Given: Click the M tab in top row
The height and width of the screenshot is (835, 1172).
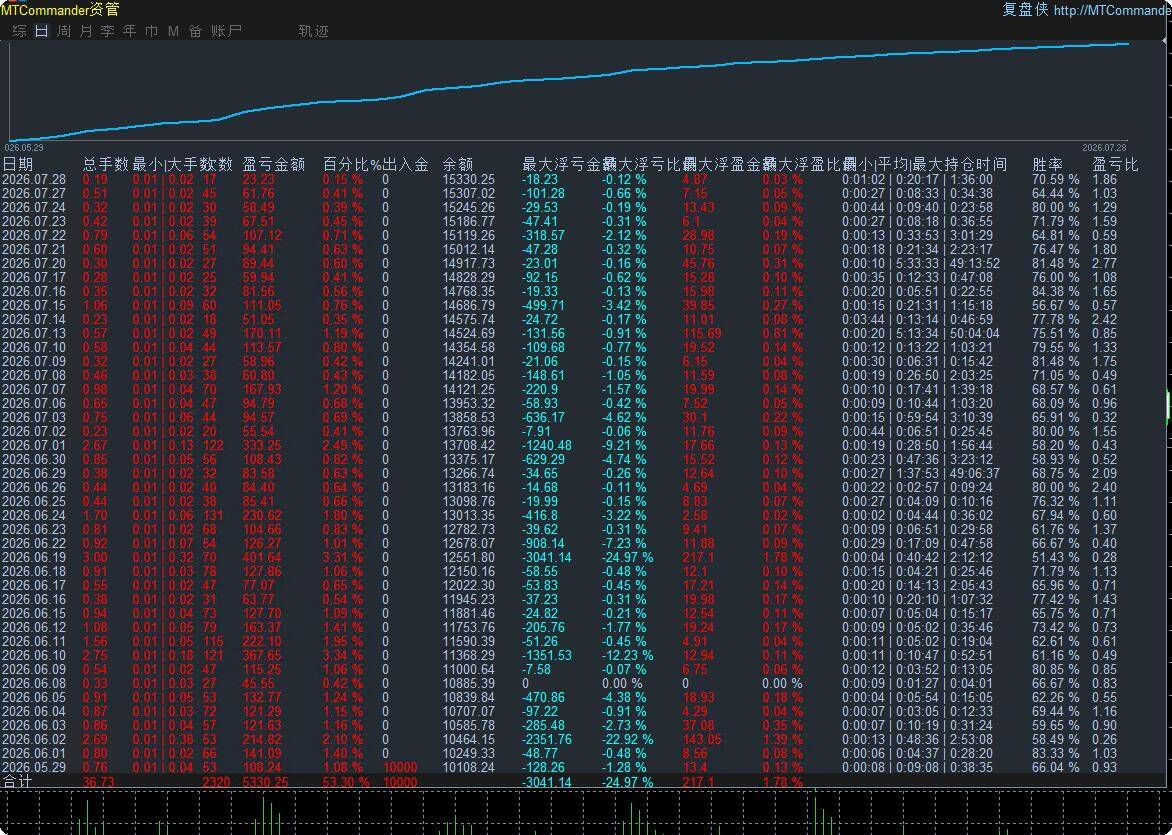Looking at the screenshot, I should pyautogui.click(x=173, y=31).
